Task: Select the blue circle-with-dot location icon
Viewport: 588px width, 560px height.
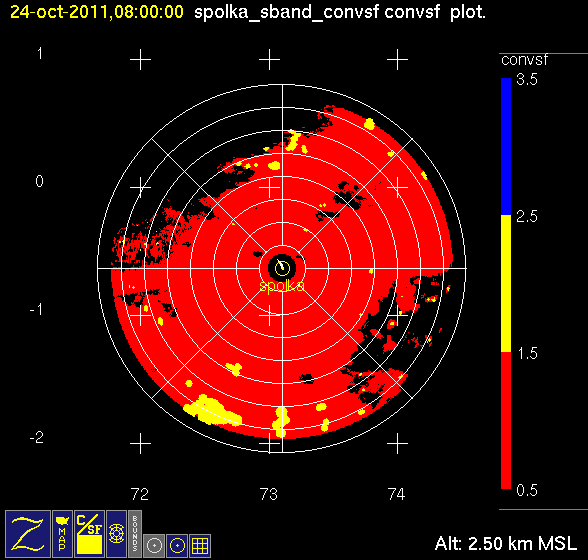Action: coord(177,546)
